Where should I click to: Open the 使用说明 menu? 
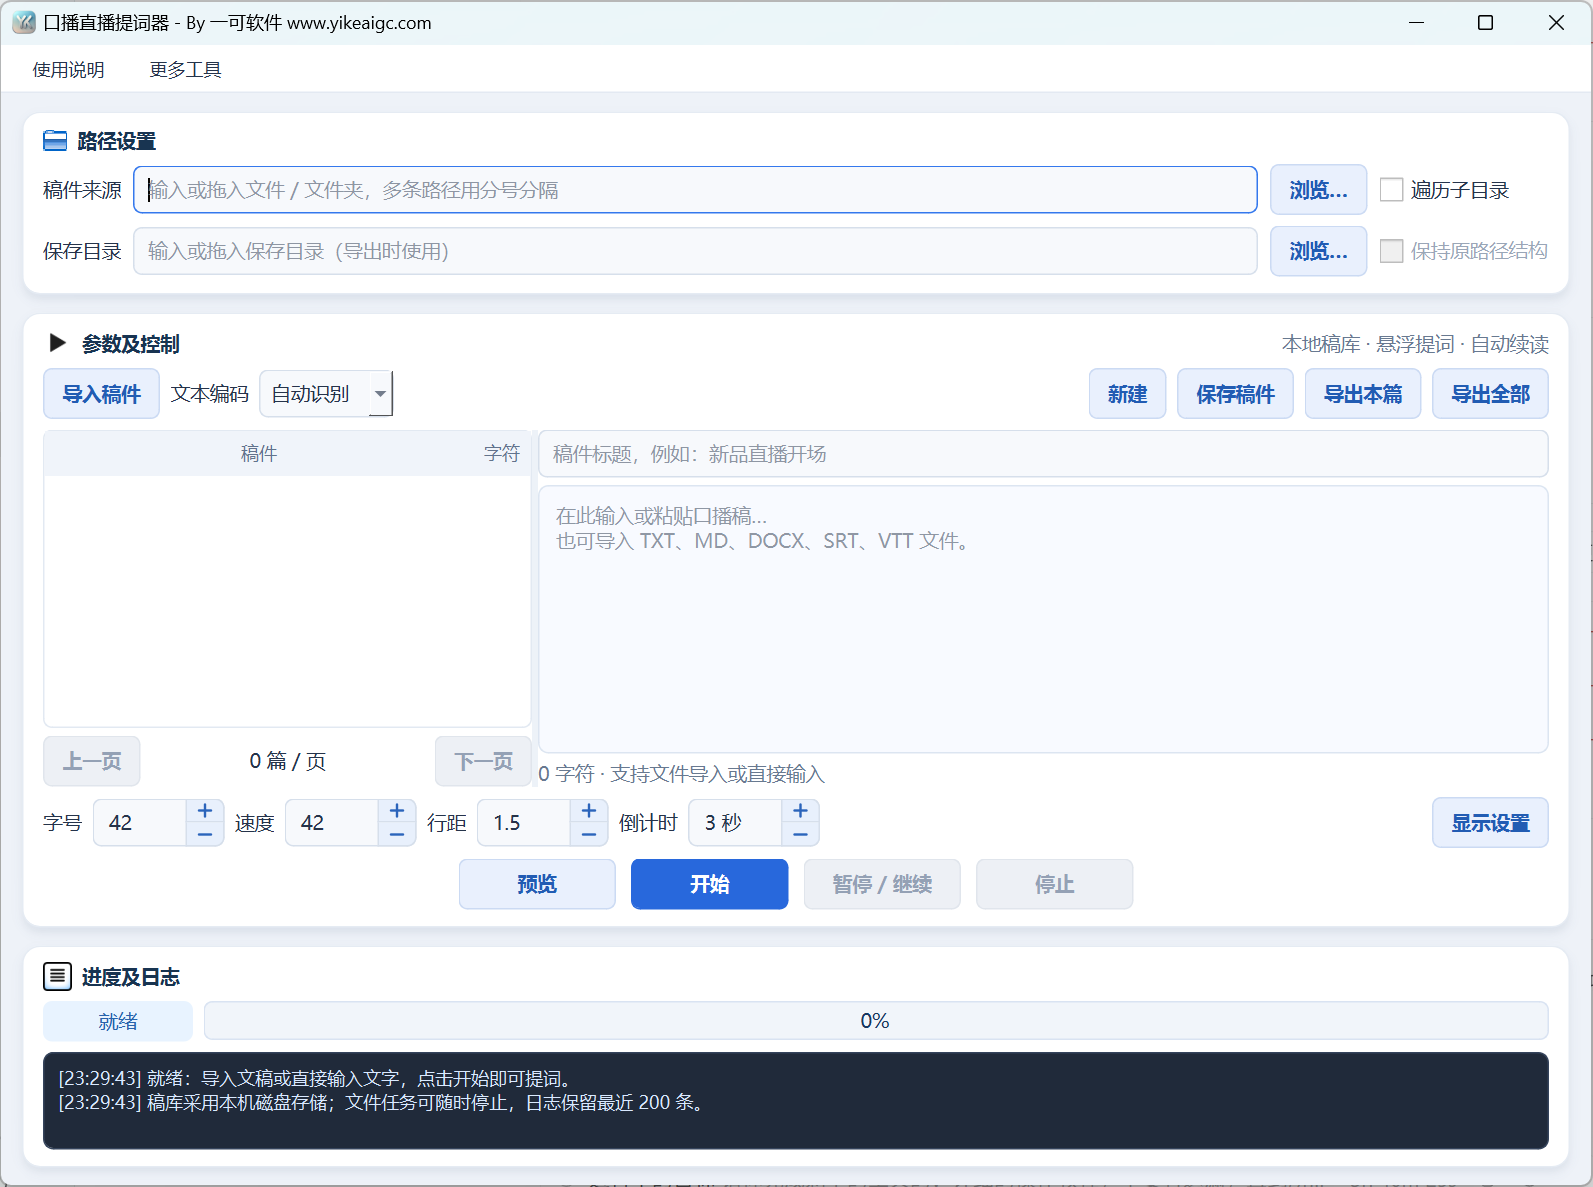[x=68, y=69]
